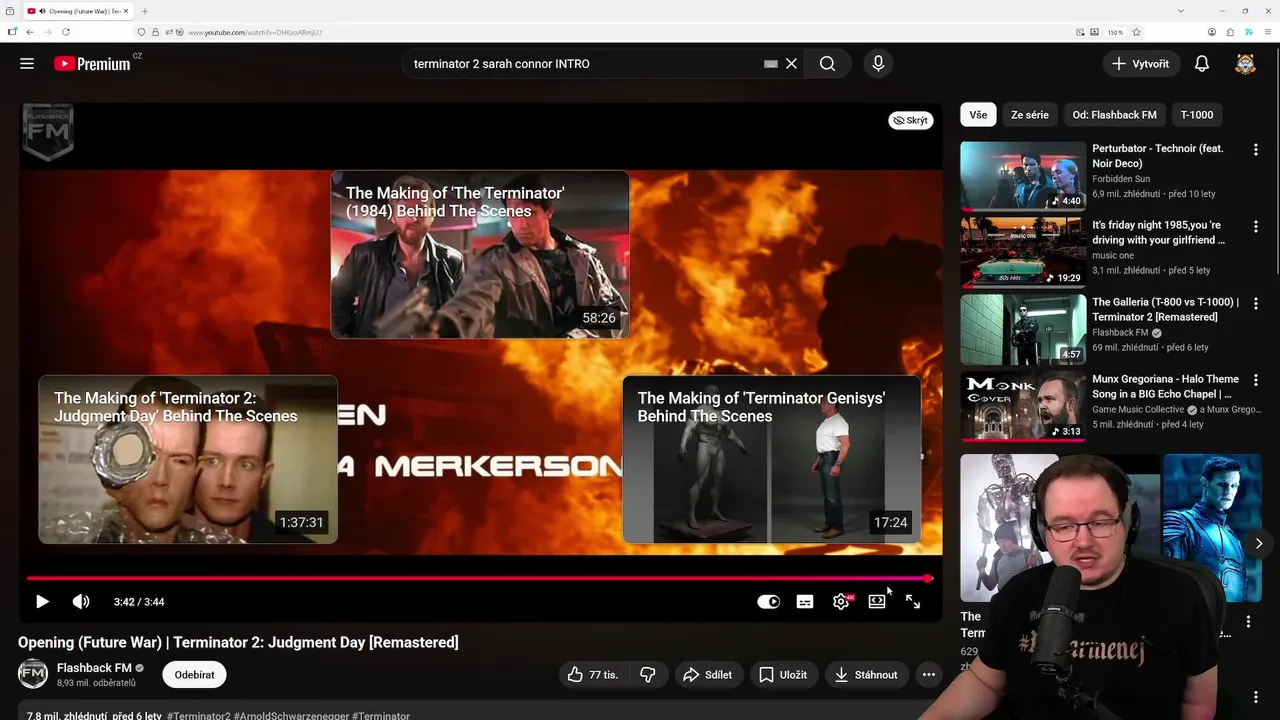Image resolution: width=1280 pixels, height=720 pixels.
Task: Click the magnifier search button
Action: point(827,64)
